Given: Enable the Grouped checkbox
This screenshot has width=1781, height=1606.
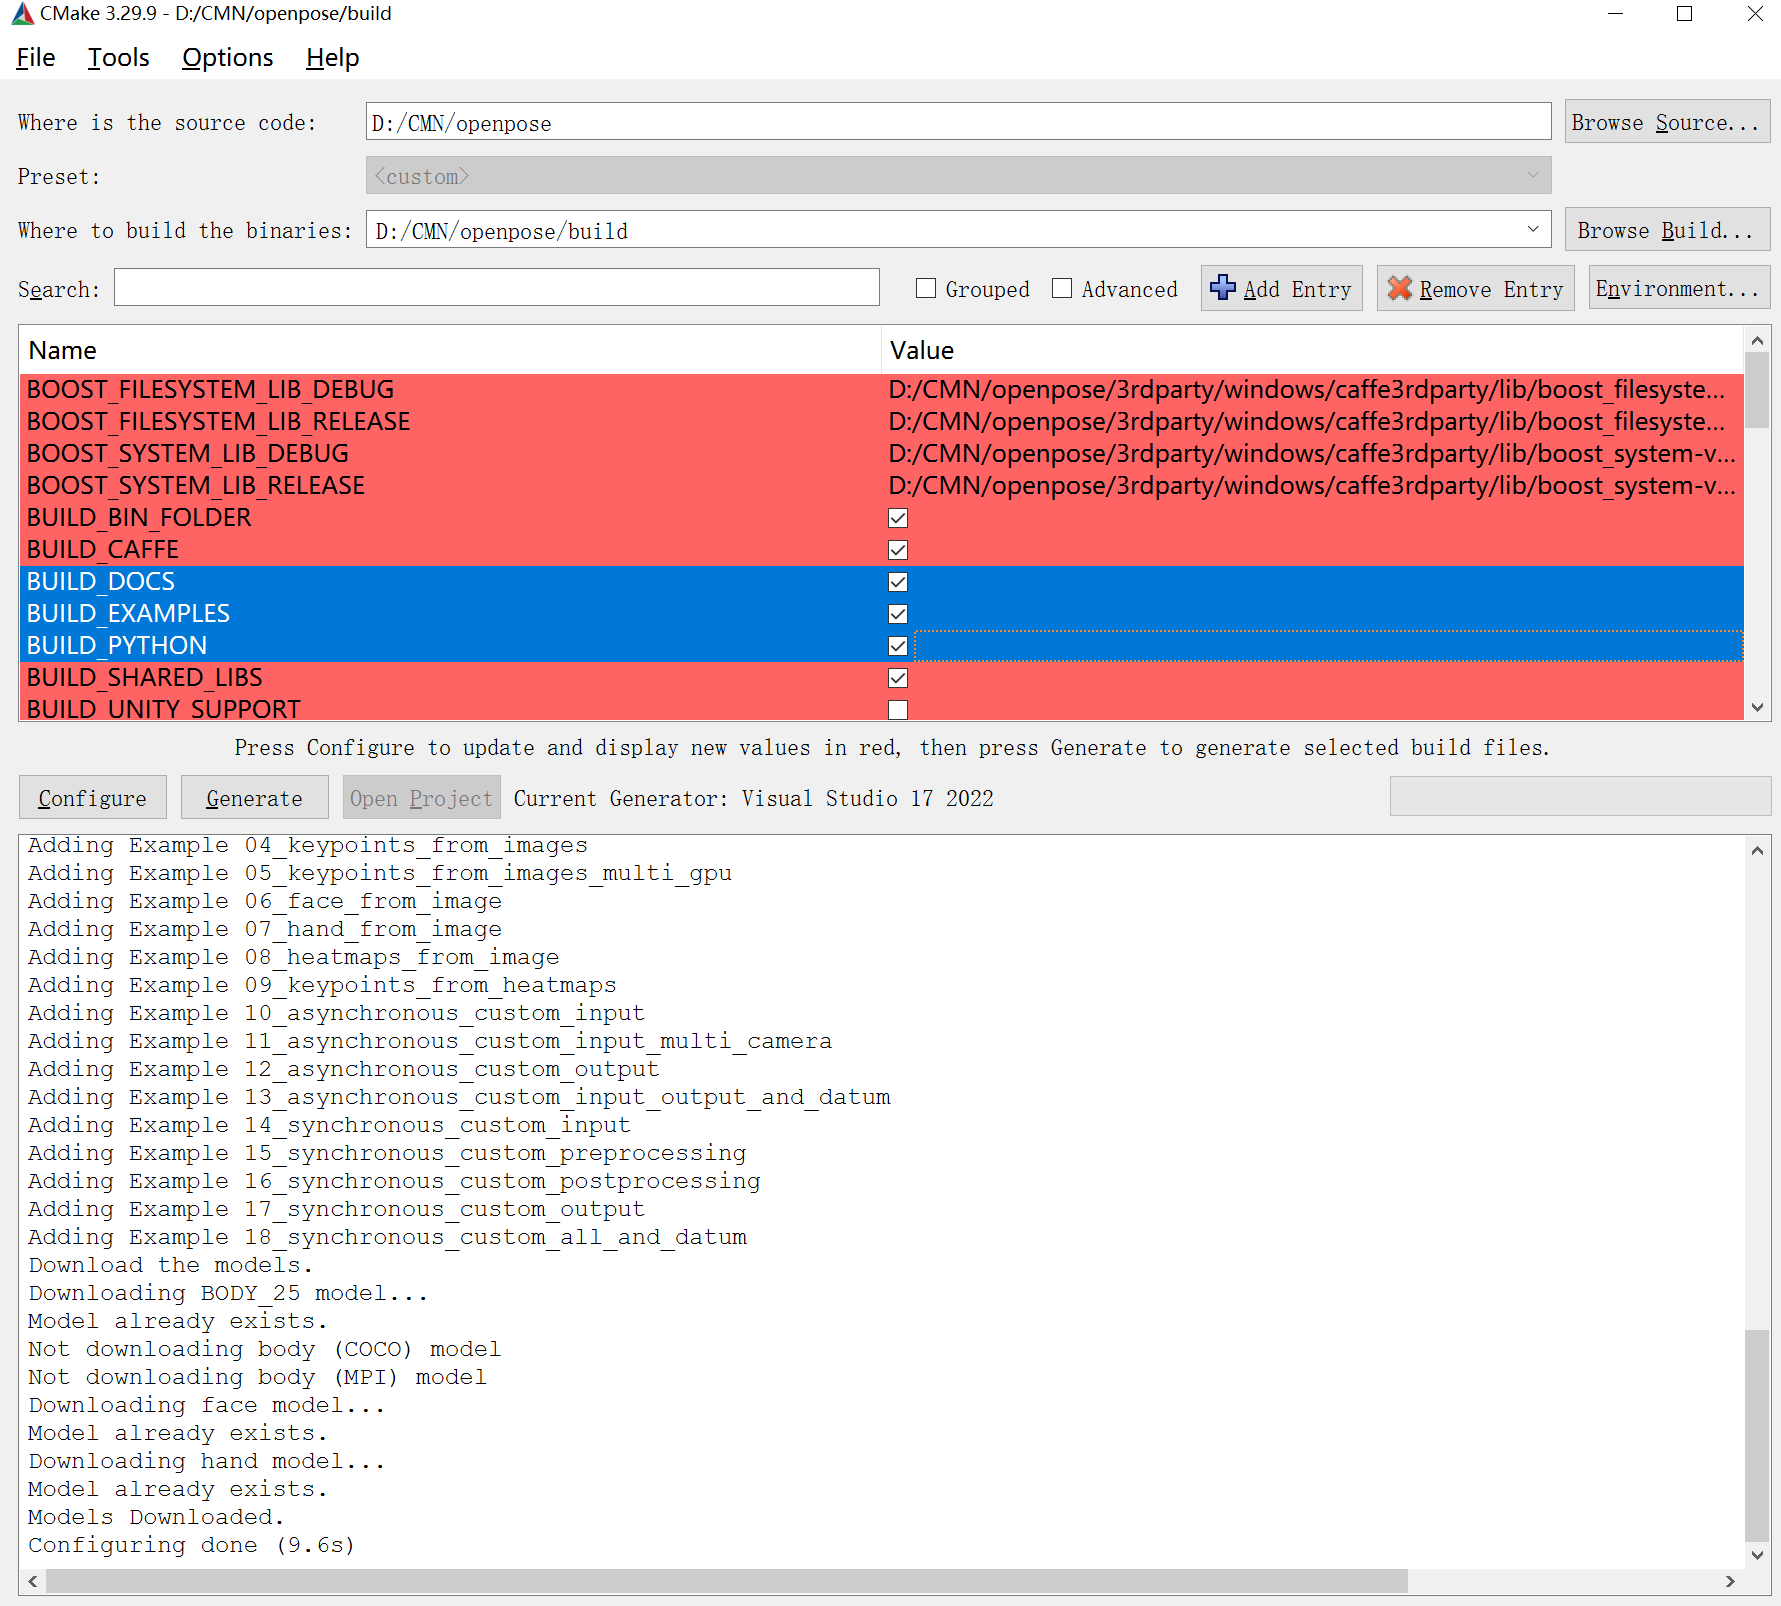Looking at the screenshot, I should pos(925,288).
